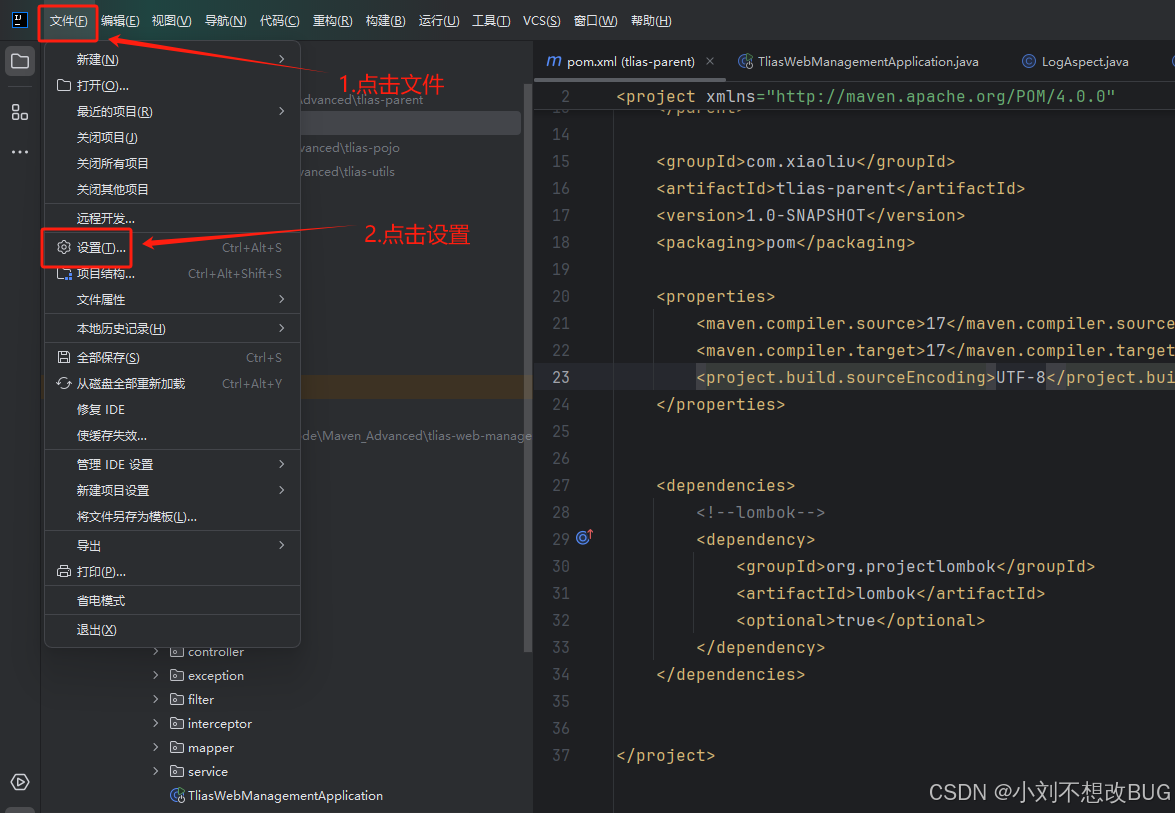Choose Close Other Projects entry
The width and height of the screenshot is (1175, 813).
[172, 190]
